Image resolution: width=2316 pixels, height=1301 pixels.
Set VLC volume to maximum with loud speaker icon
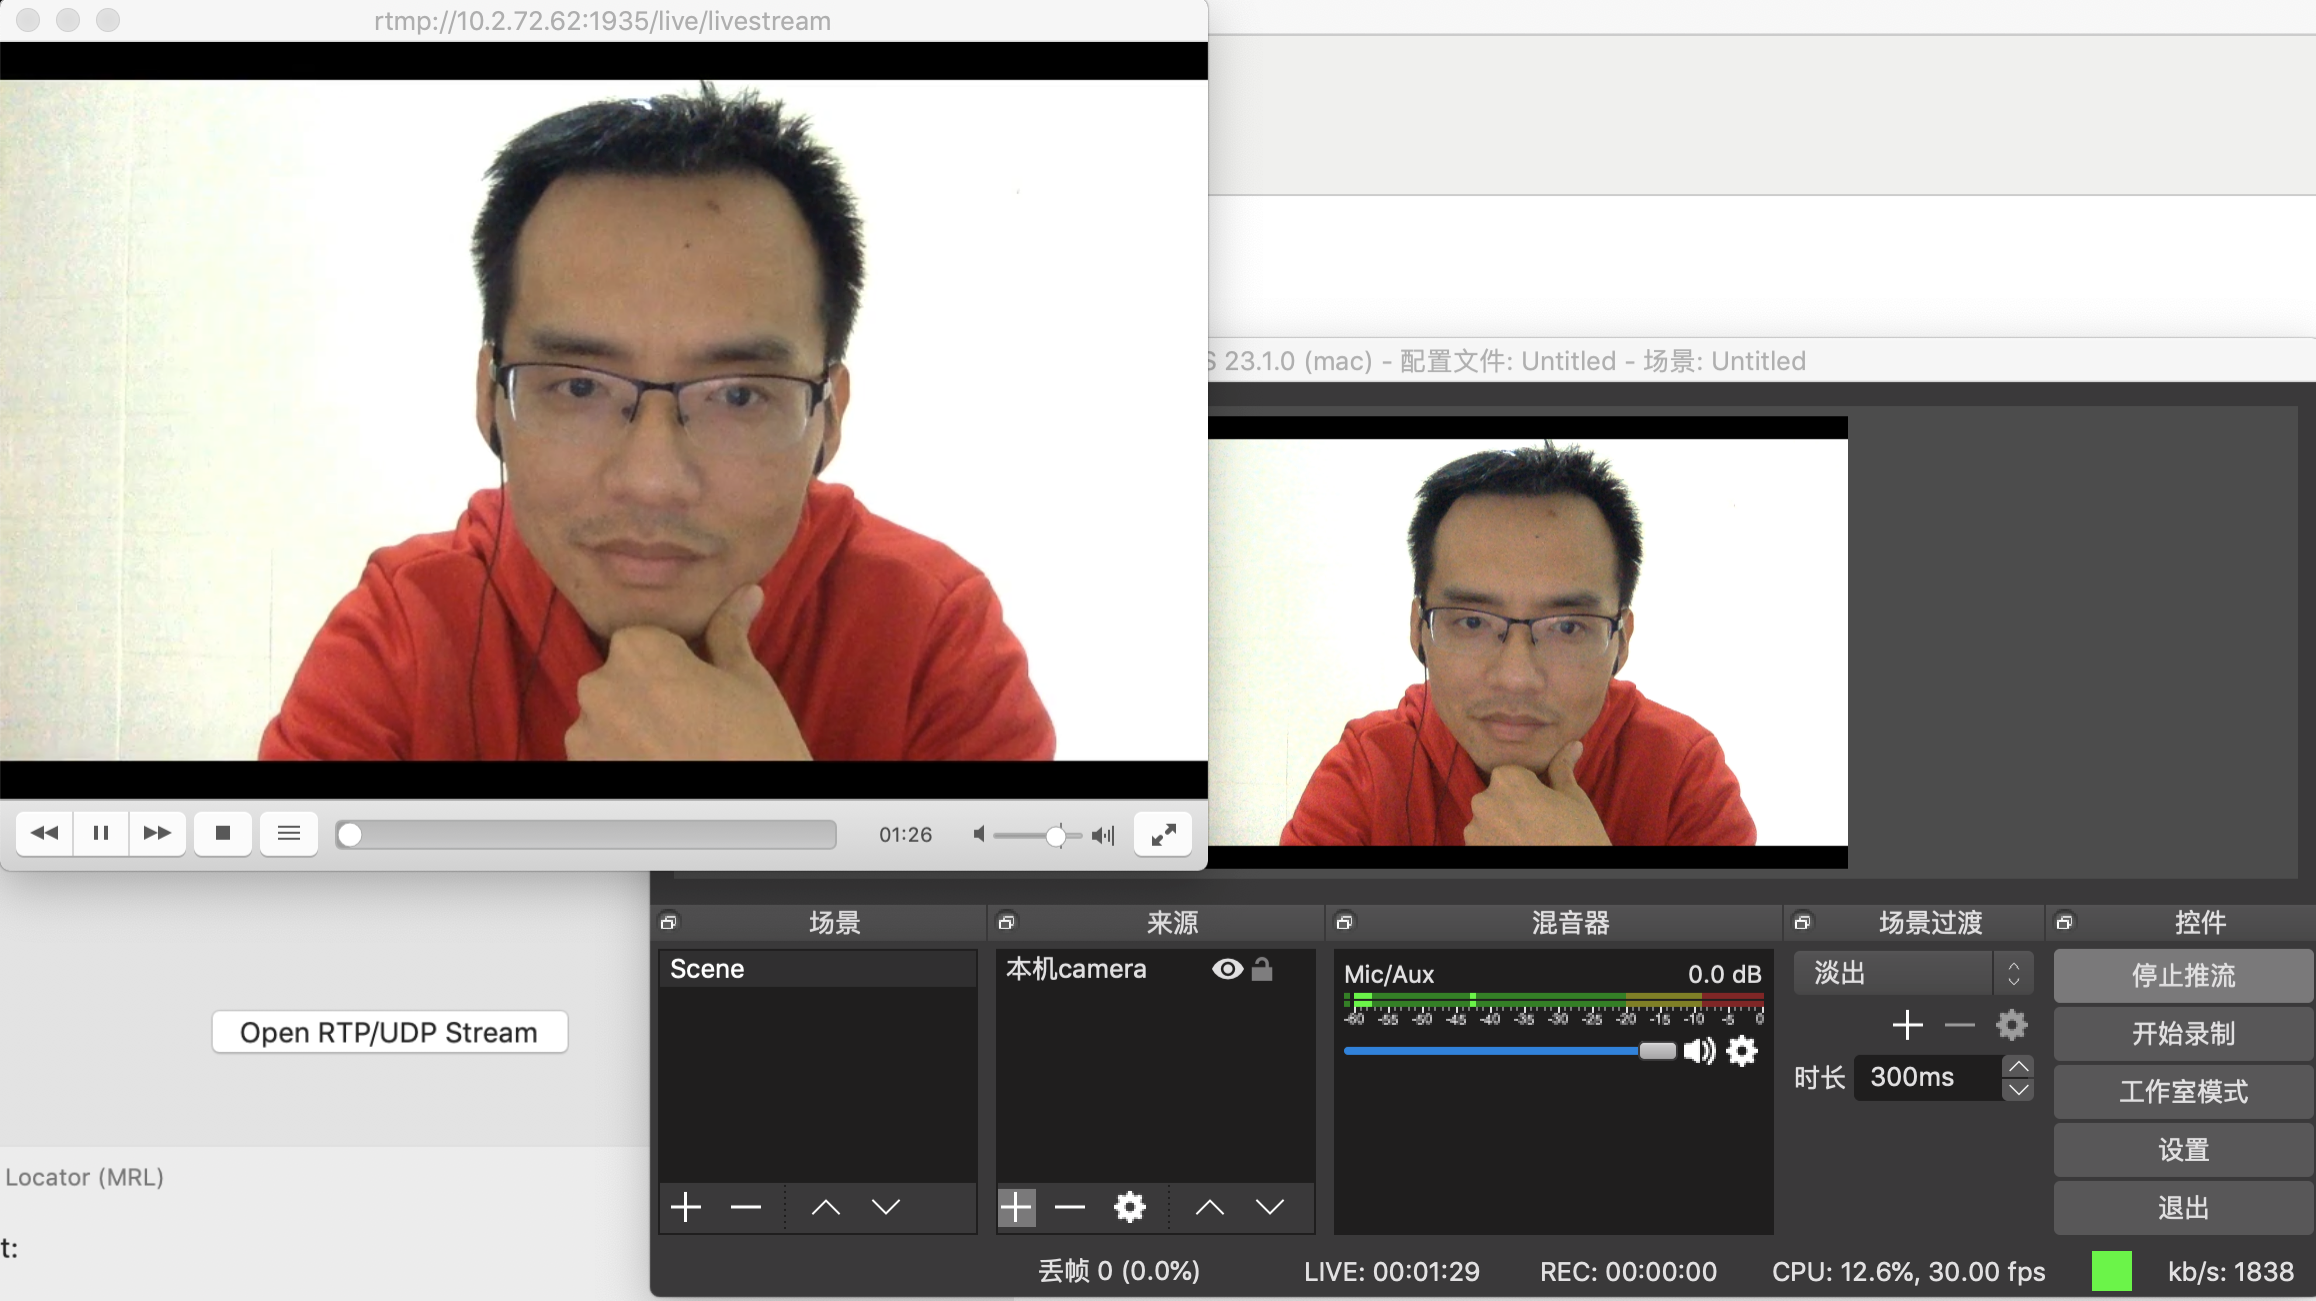tap(1103, 835)
